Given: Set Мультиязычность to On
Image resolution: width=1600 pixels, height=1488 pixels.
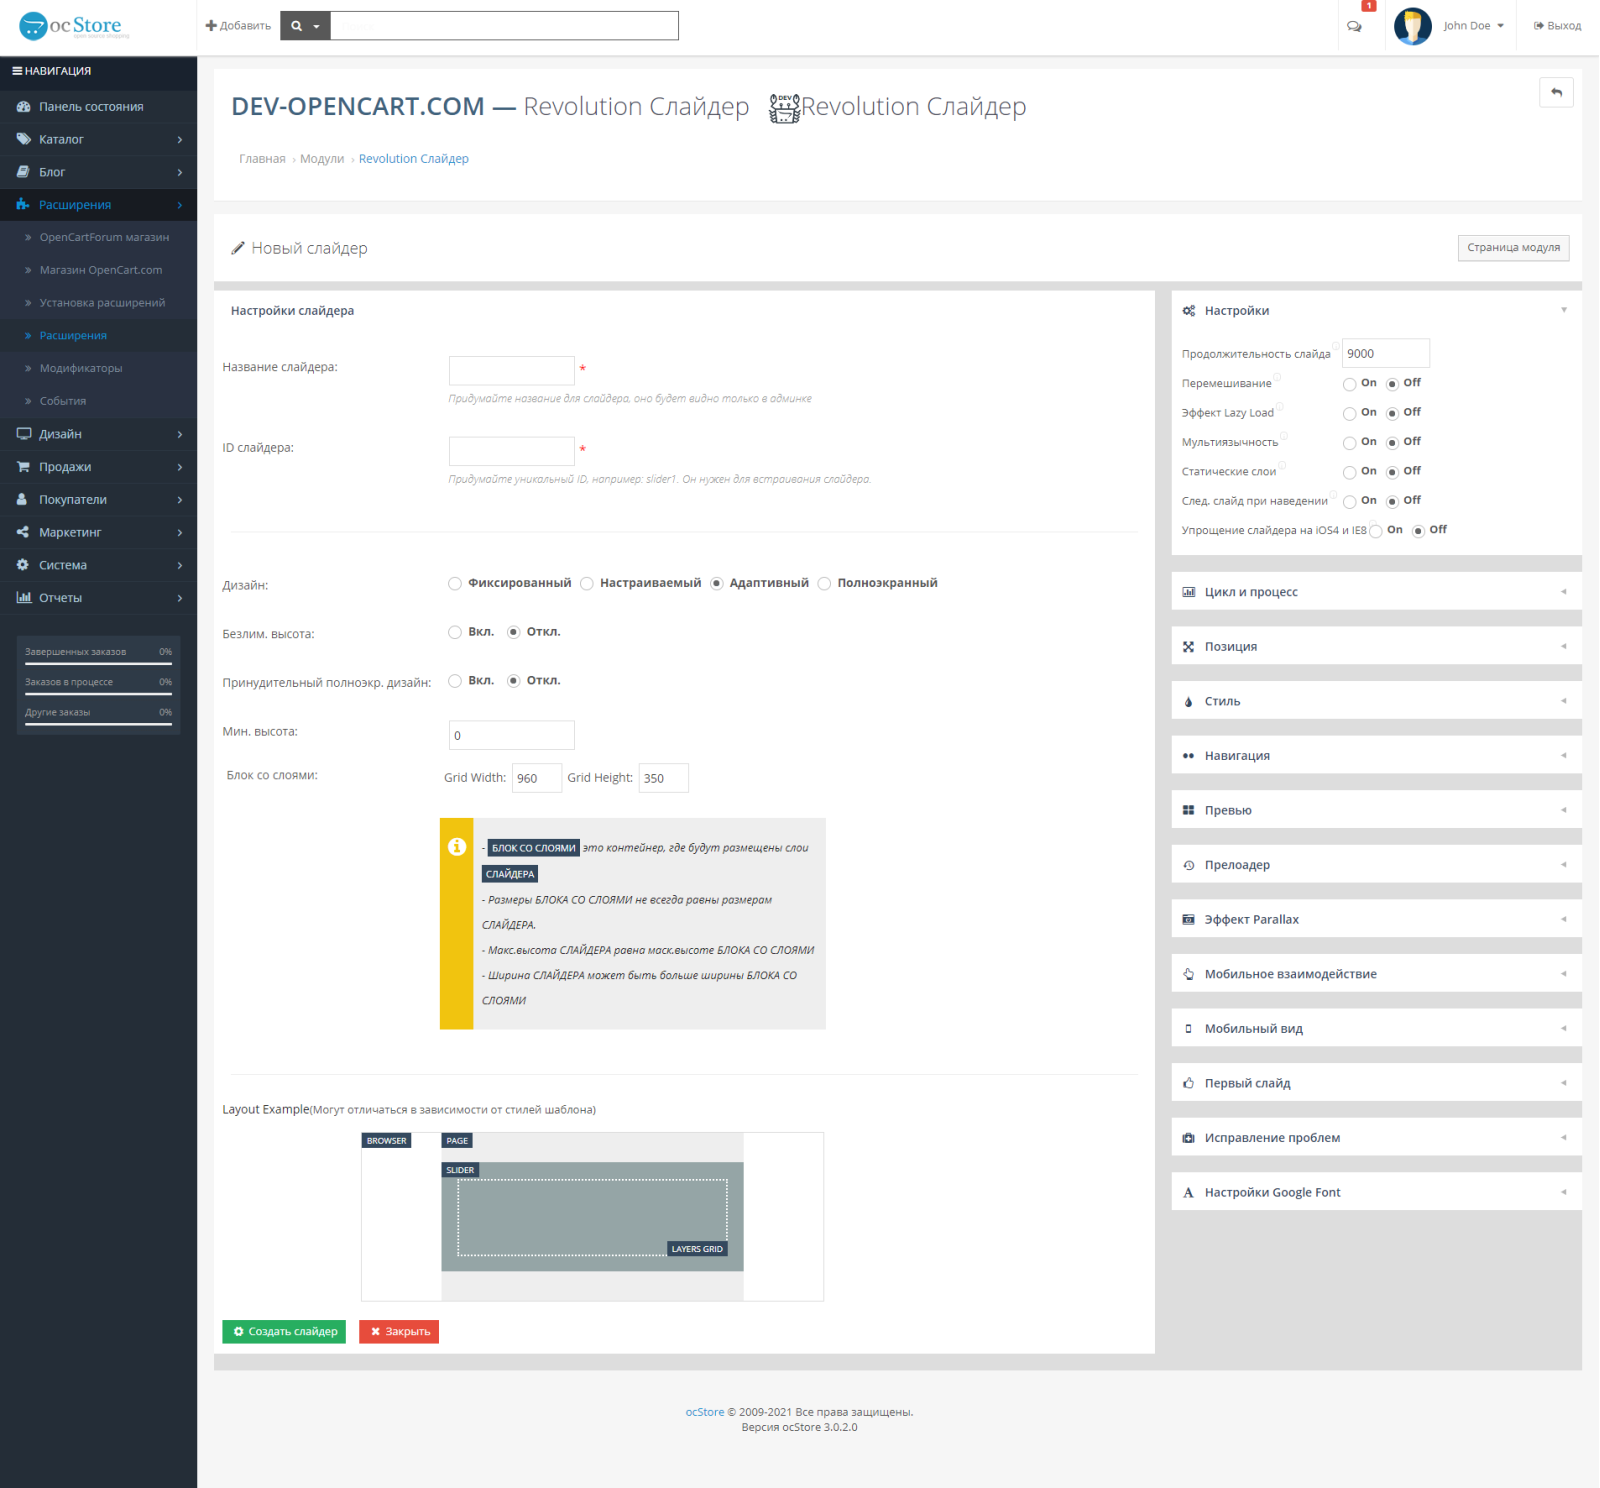Looking at the screenshot, I should click(x=1349, y=443).
